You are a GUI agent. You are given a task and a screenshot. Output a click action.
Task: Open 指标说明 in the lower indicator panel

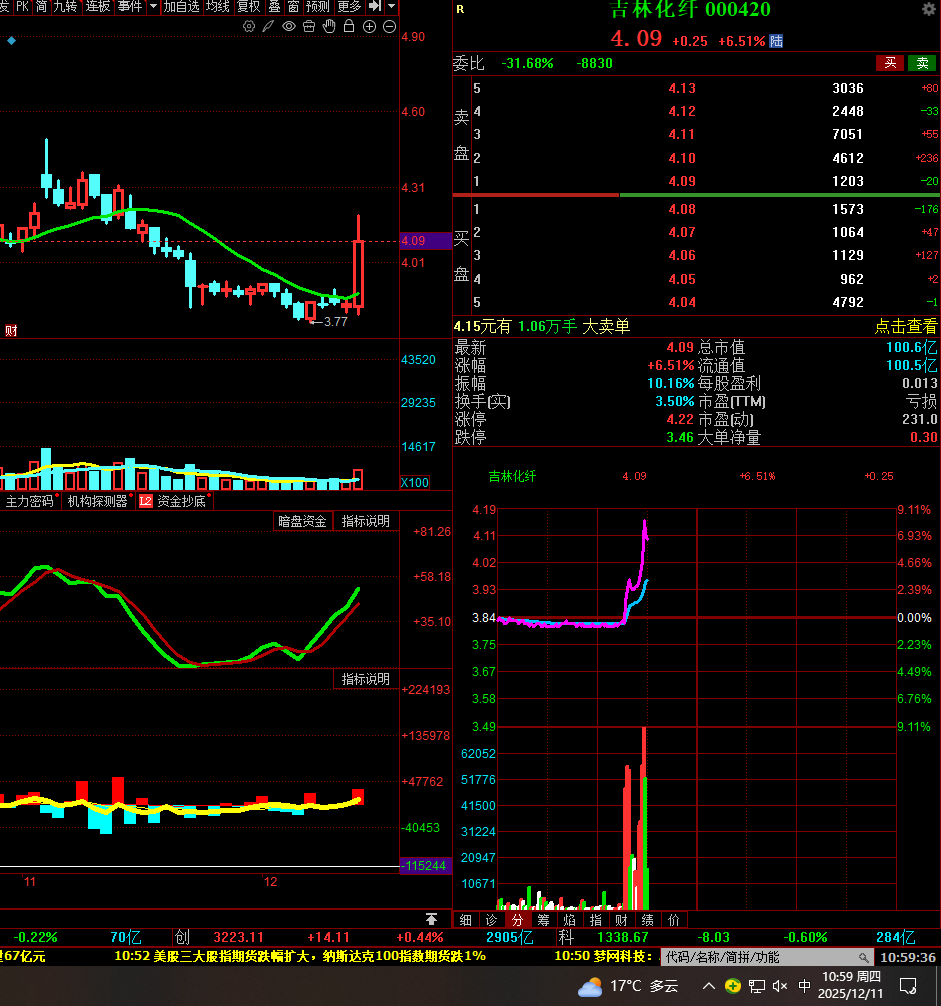click(366, 679)
